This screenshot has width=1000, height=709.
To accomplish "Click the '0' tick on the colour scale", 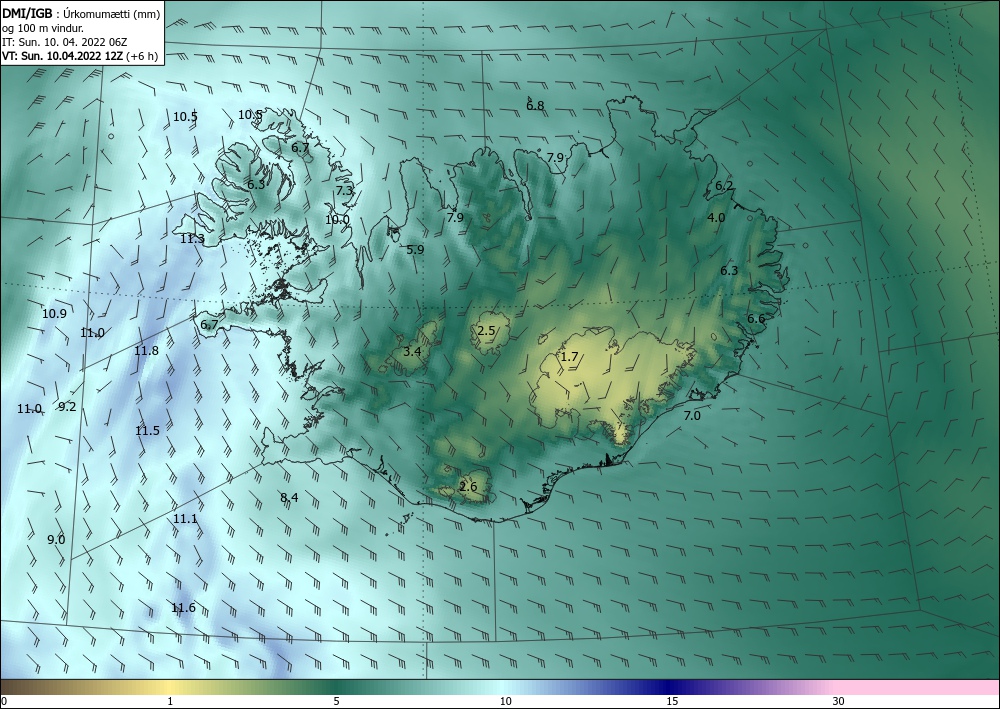I will [x=4, y=701].
